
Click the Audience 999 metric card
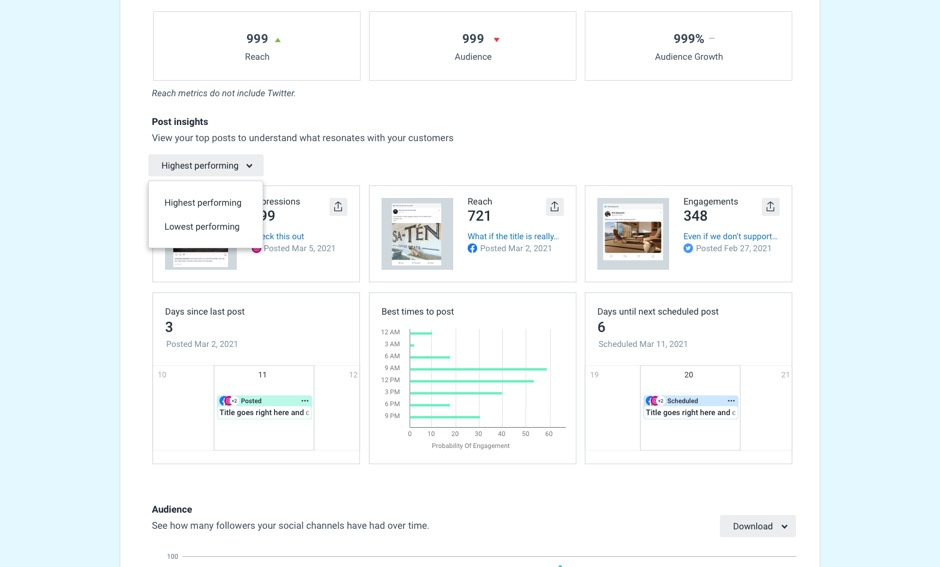pos(472,46)
